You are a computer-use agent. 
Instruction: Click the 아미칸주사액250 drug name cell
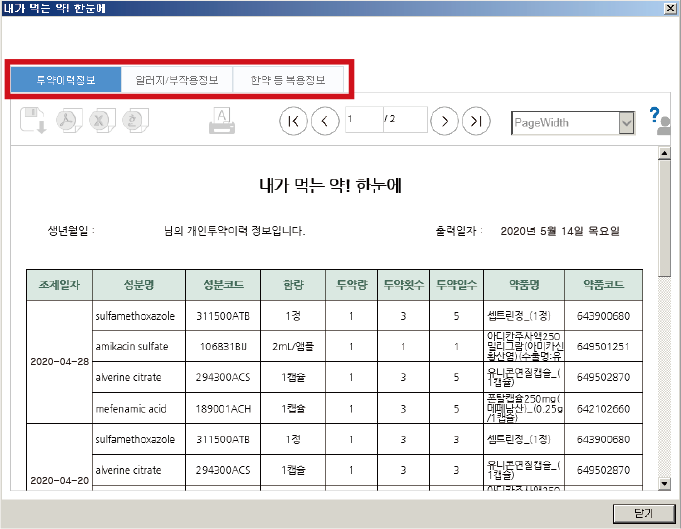pos(524,346)
